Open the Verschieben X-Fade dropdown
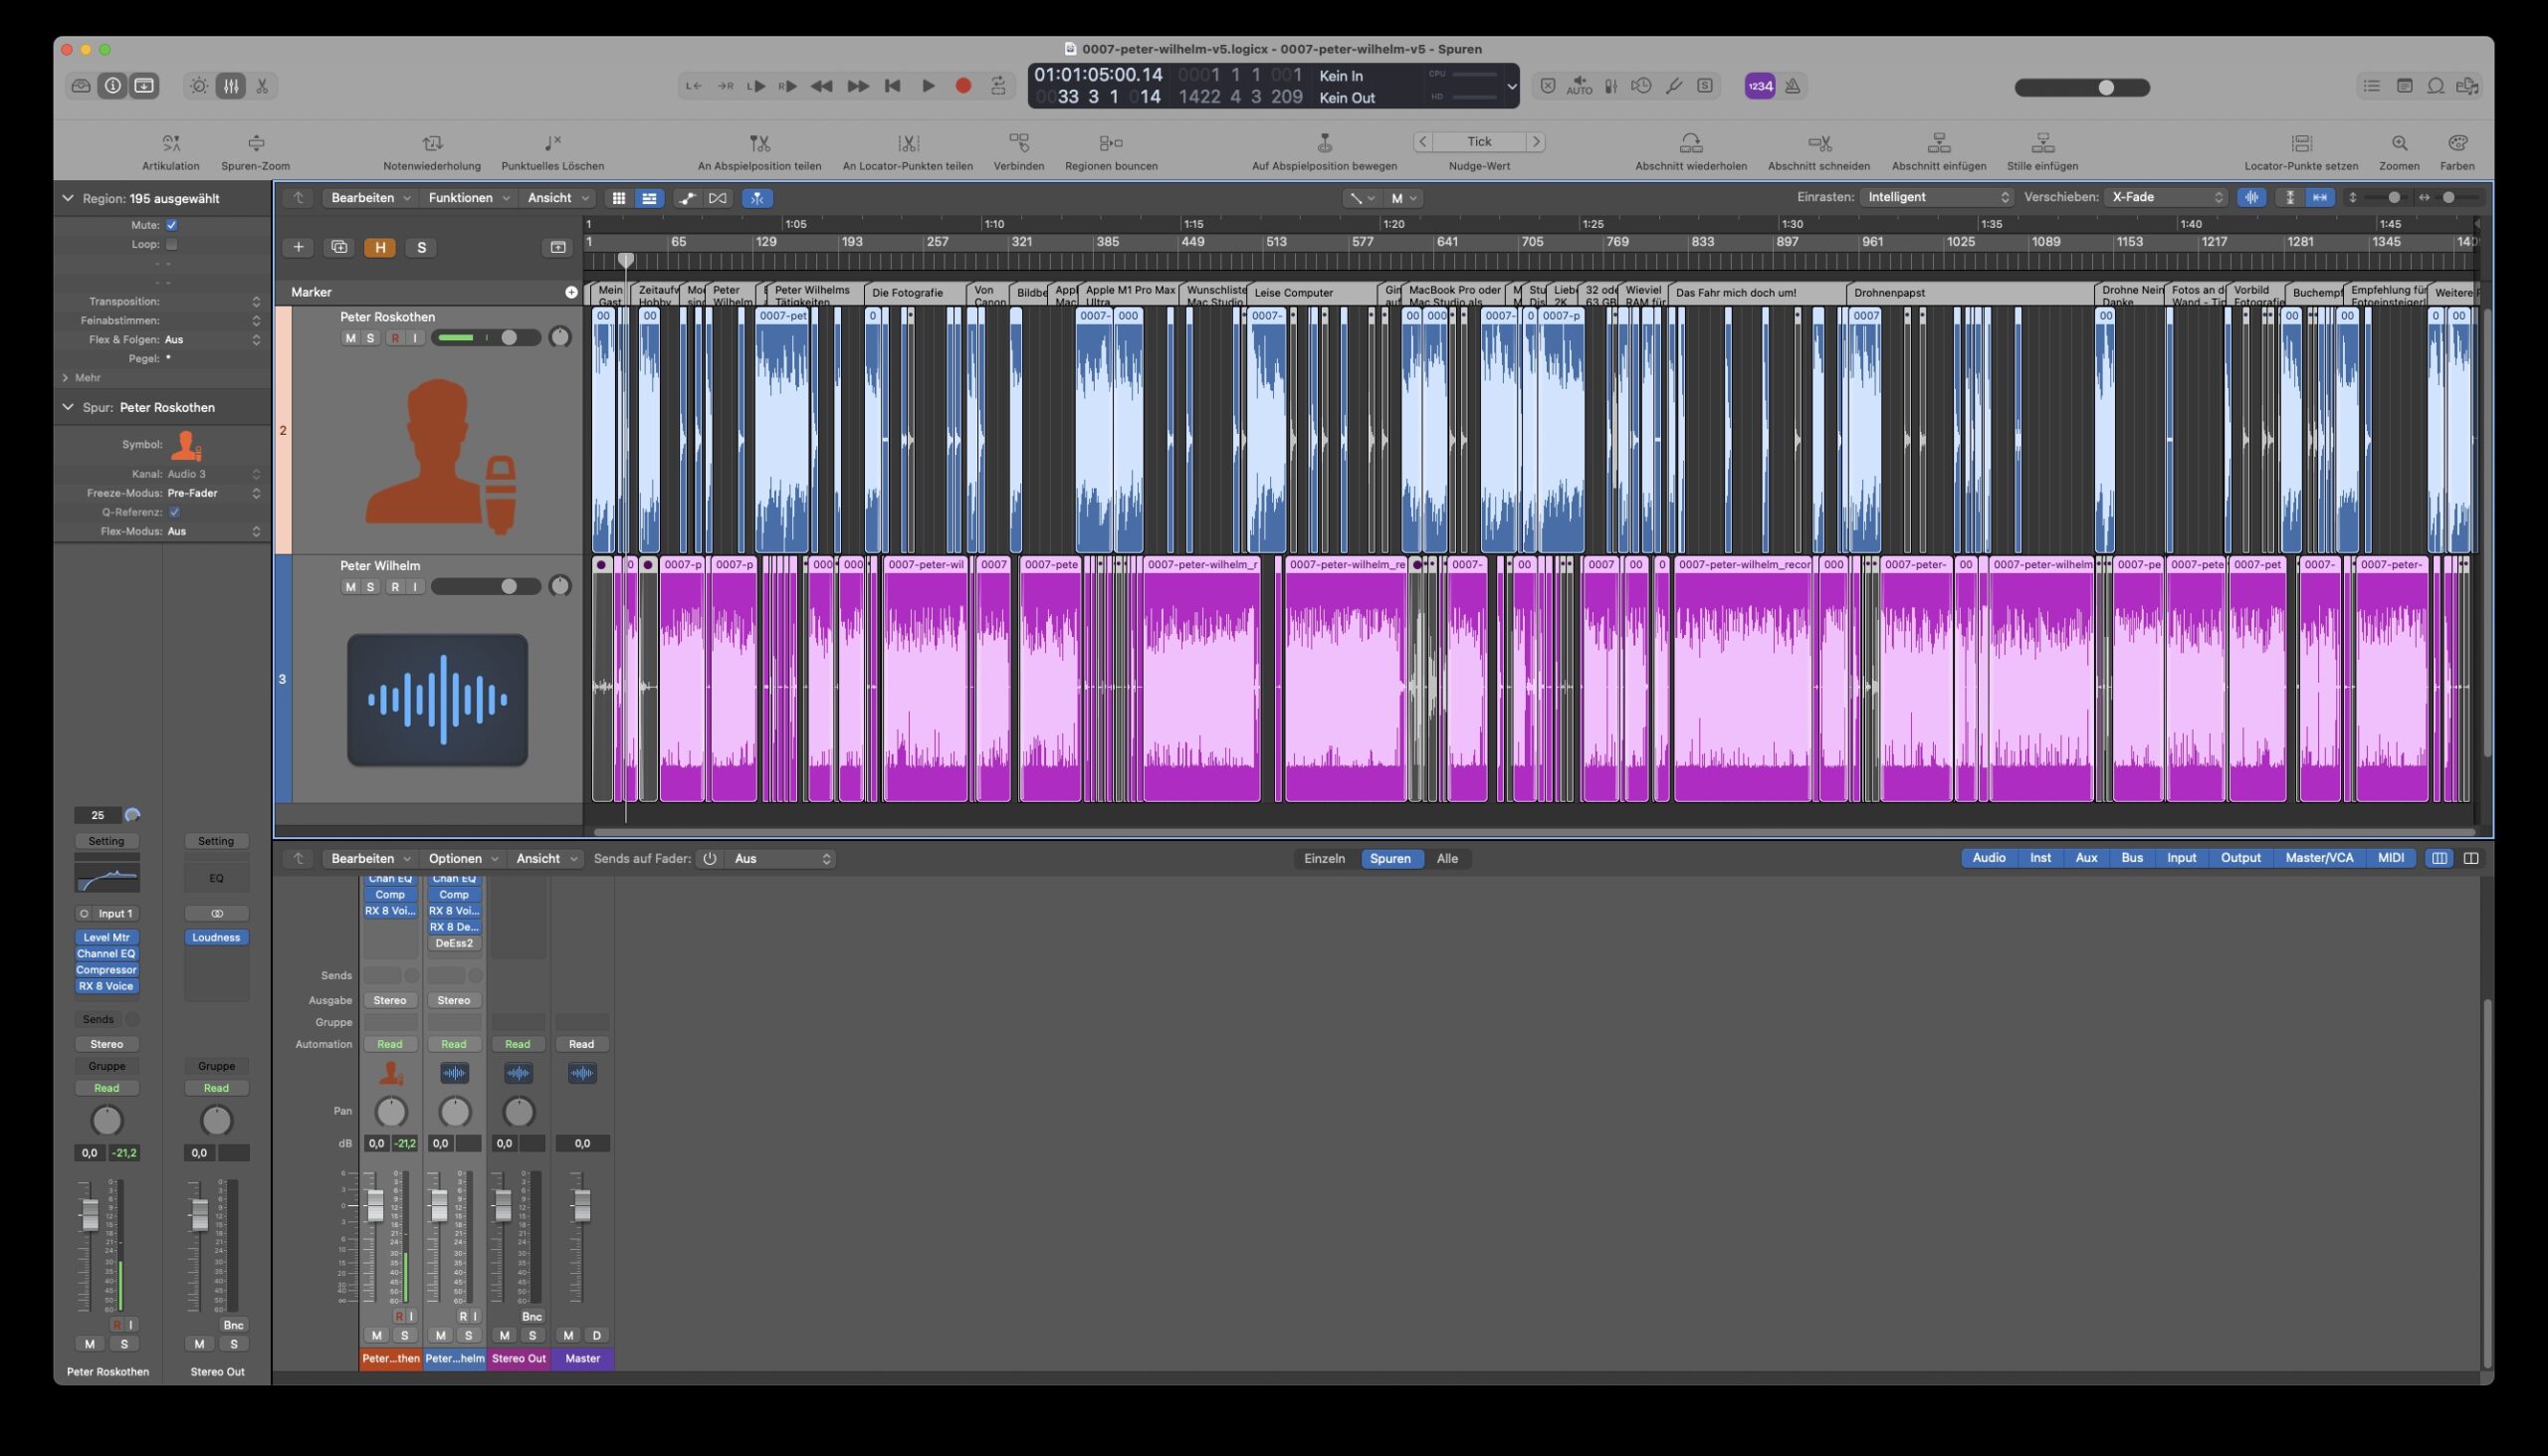This screenshot has width=2548, height=1456. pyautogui.click(x=2166, y=197)
